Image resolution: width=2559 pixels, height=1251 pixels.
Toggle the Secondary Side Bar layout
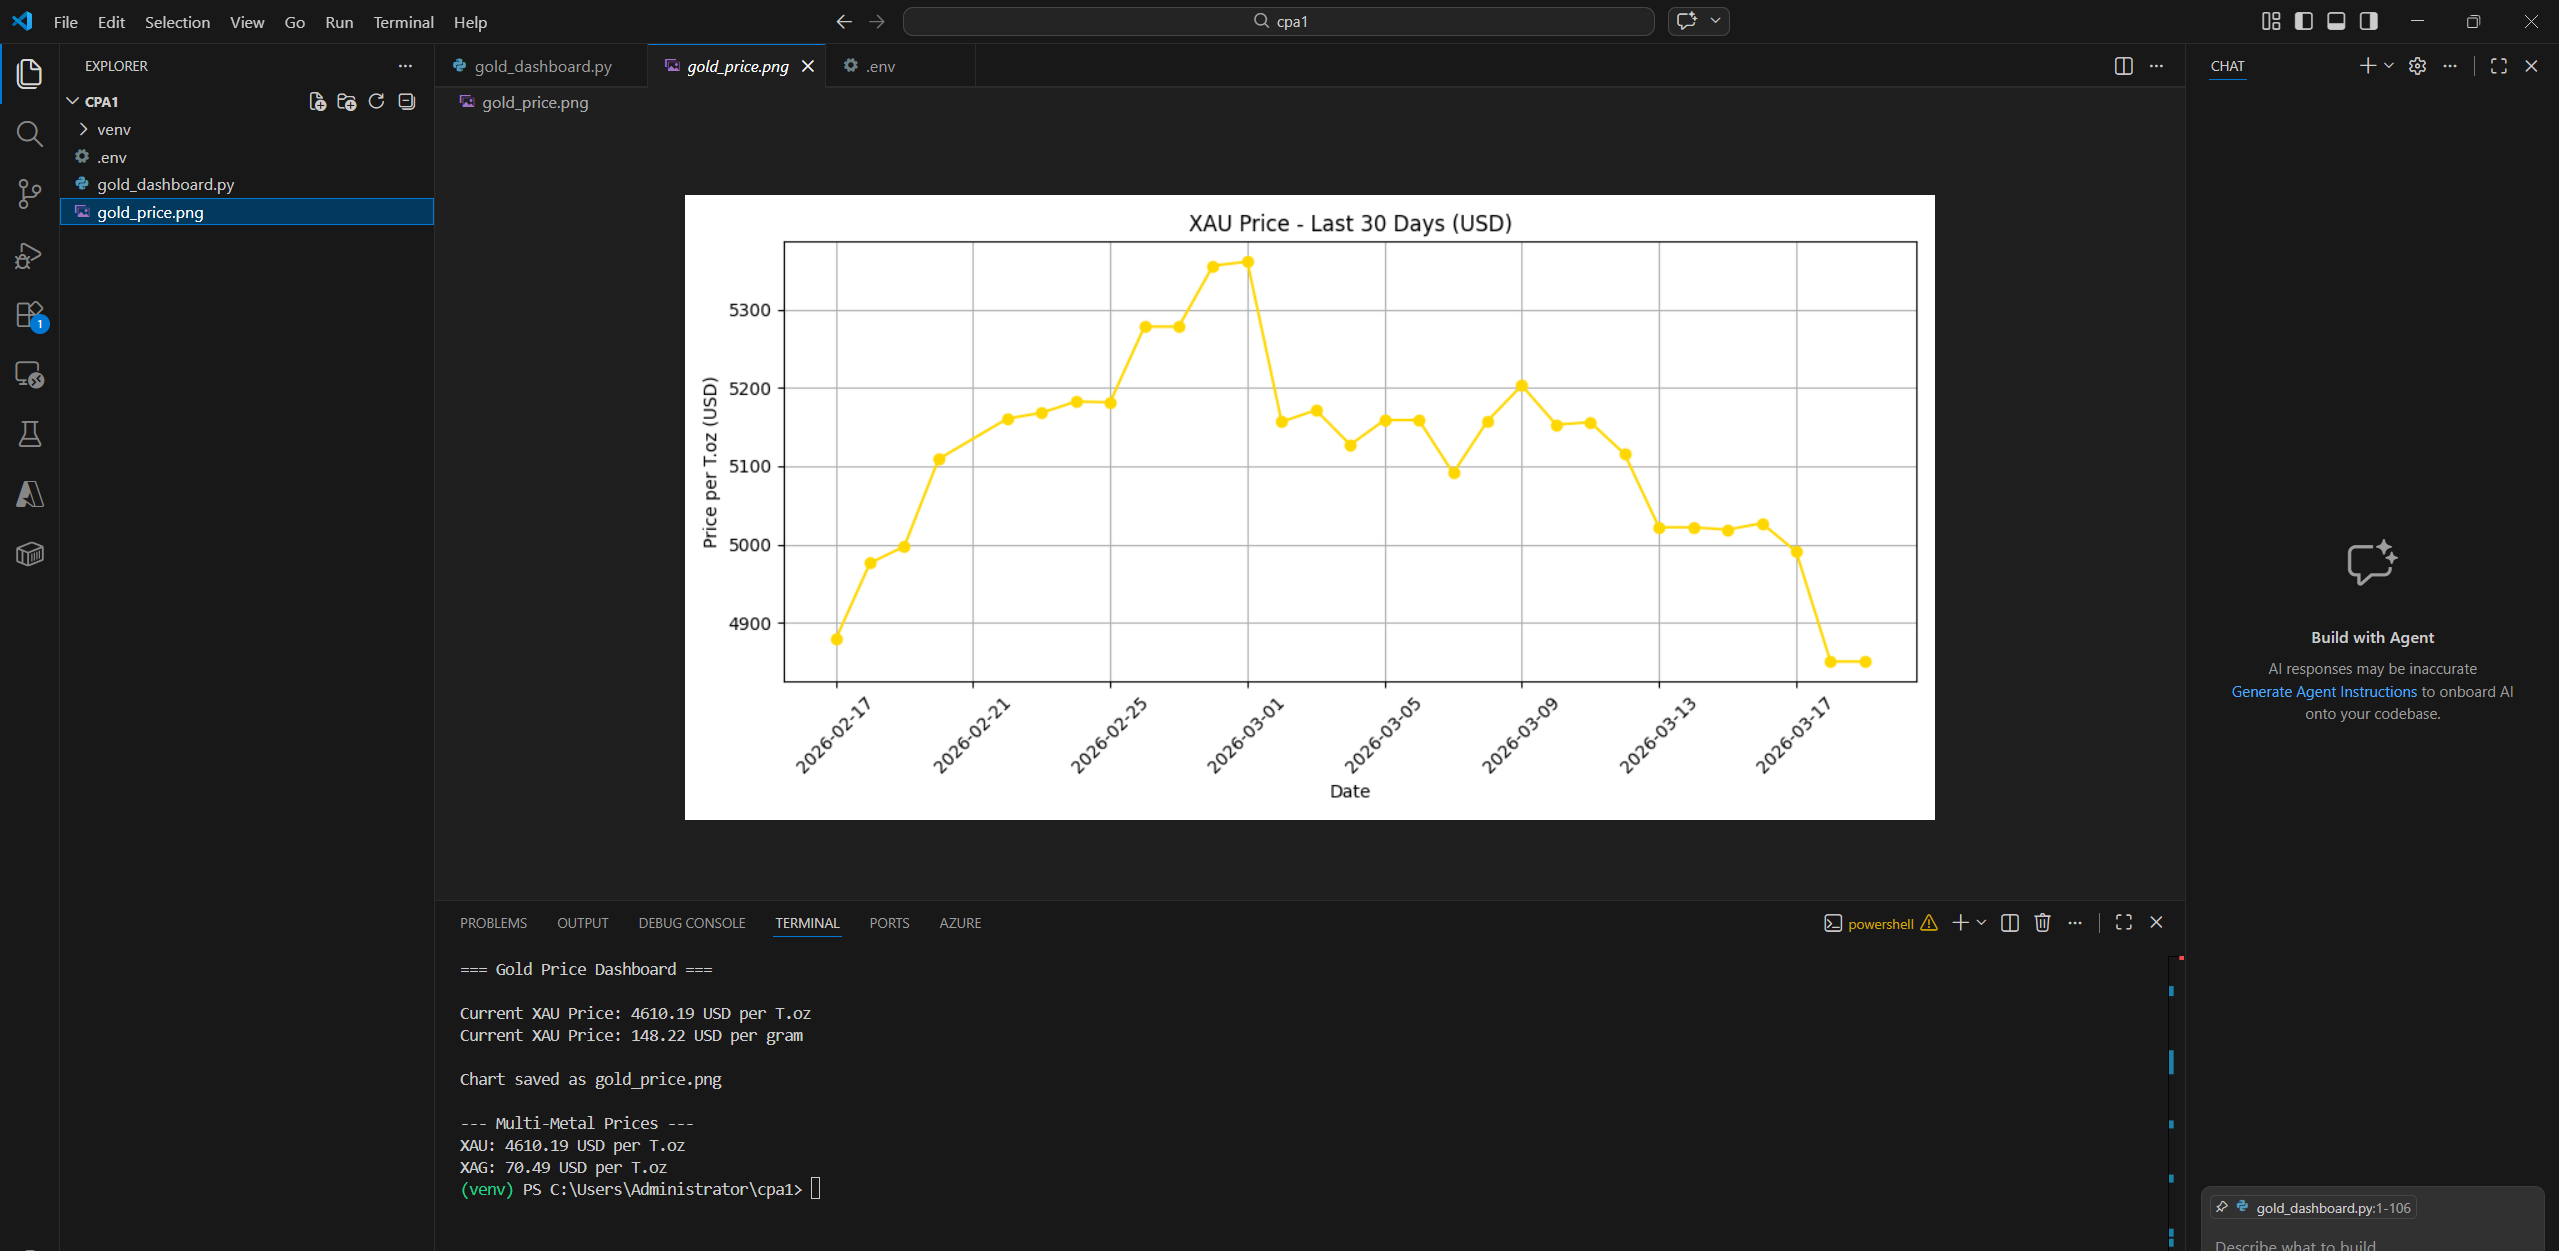(2368, 21)
